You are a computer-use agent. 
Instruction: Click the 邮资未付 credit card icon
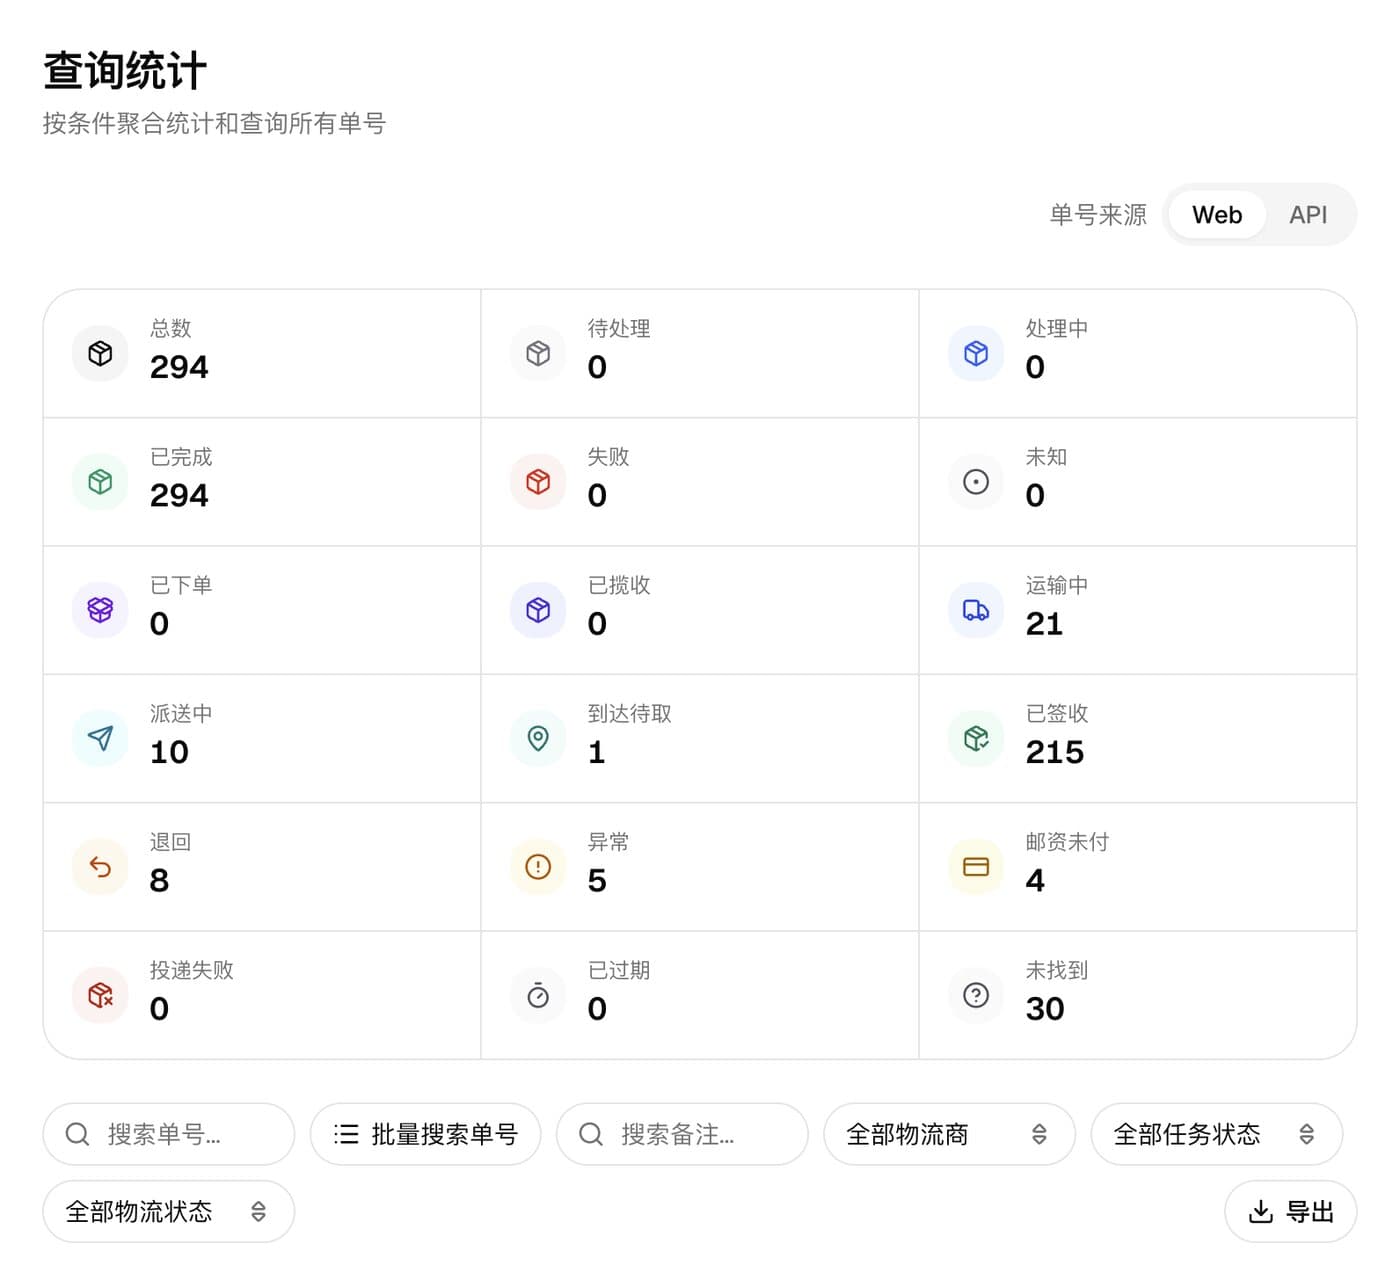pyautogui.click(x=976, y=867)
